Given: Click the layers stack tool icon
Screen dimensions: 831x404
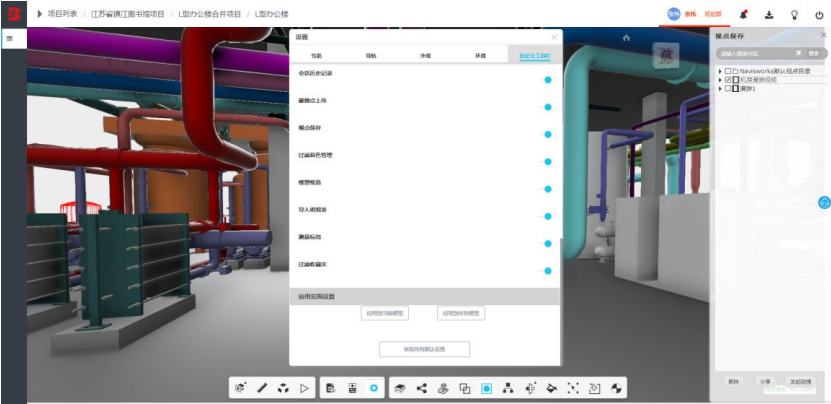Looking at the screenshot, I should pyautogui.click(x=400, y=389).
